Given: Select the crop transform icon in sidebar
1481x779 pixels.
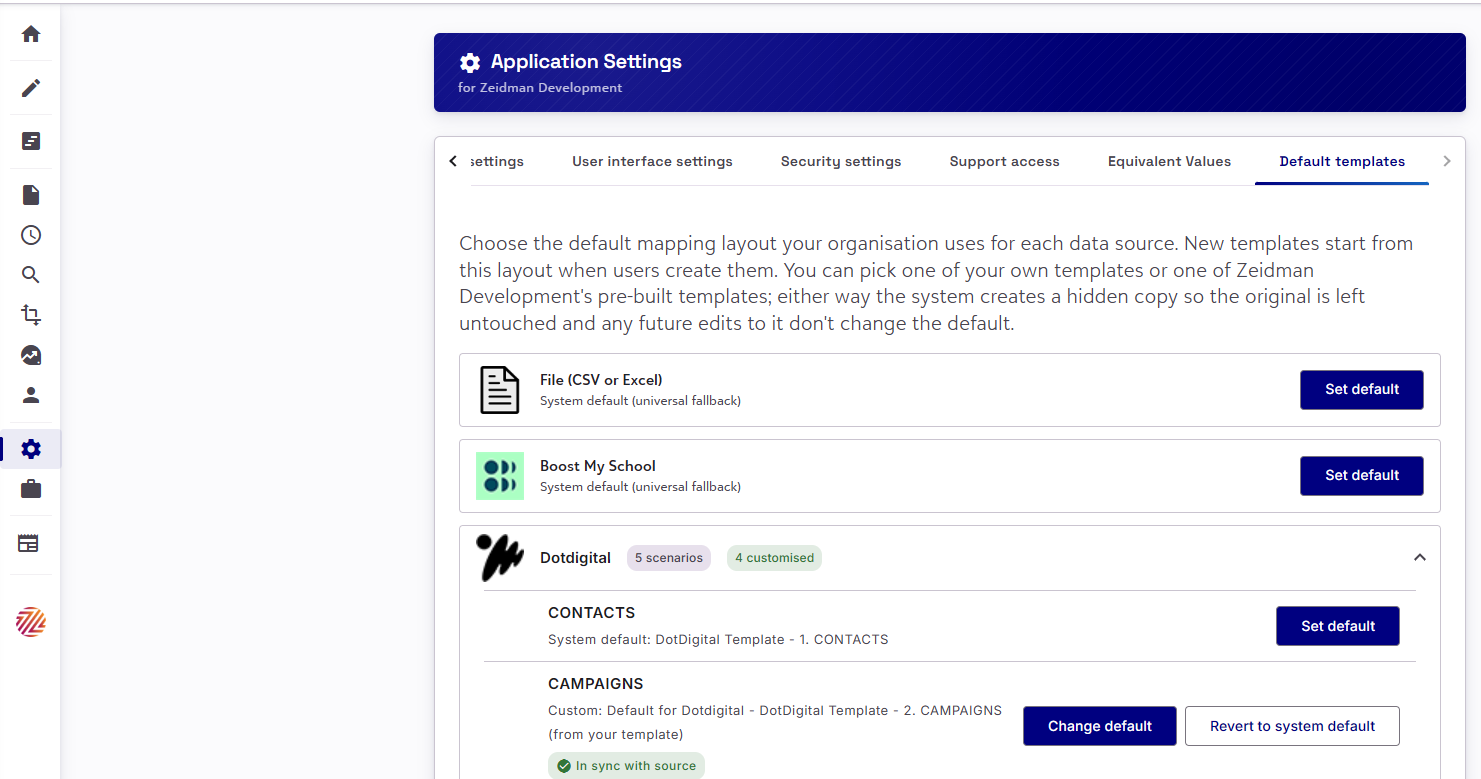Looking at the screenshot, I should coord(31,315).
